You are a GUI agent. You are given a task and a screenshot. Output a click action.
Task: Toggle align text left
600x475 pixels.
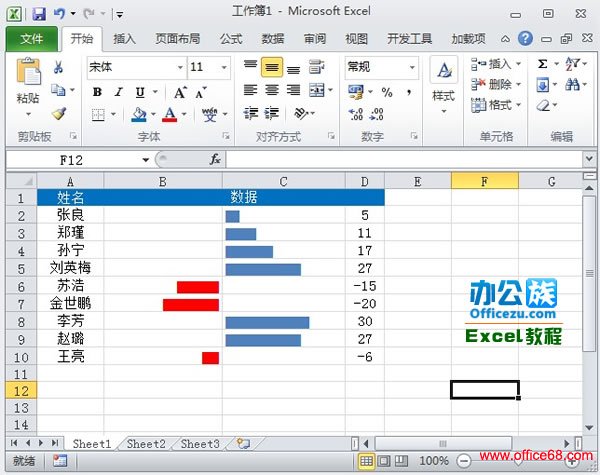pyautogui.click(x=250, y=90)
